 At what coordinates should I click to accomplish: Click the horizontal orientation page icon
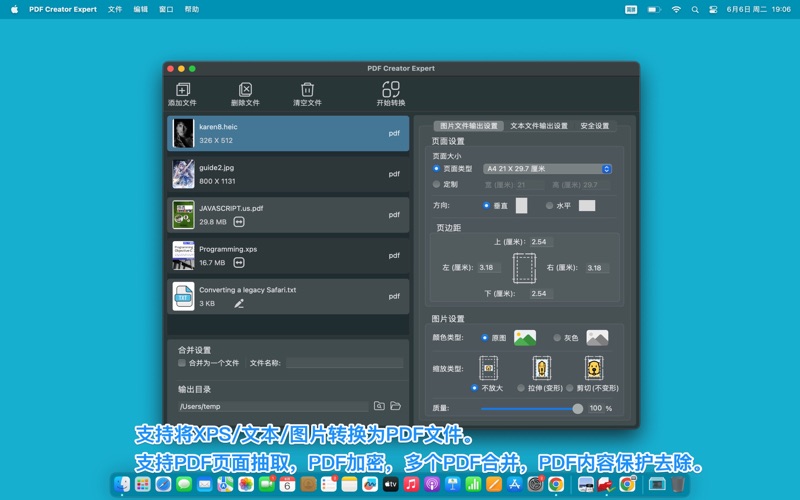[x=587, y=206]
